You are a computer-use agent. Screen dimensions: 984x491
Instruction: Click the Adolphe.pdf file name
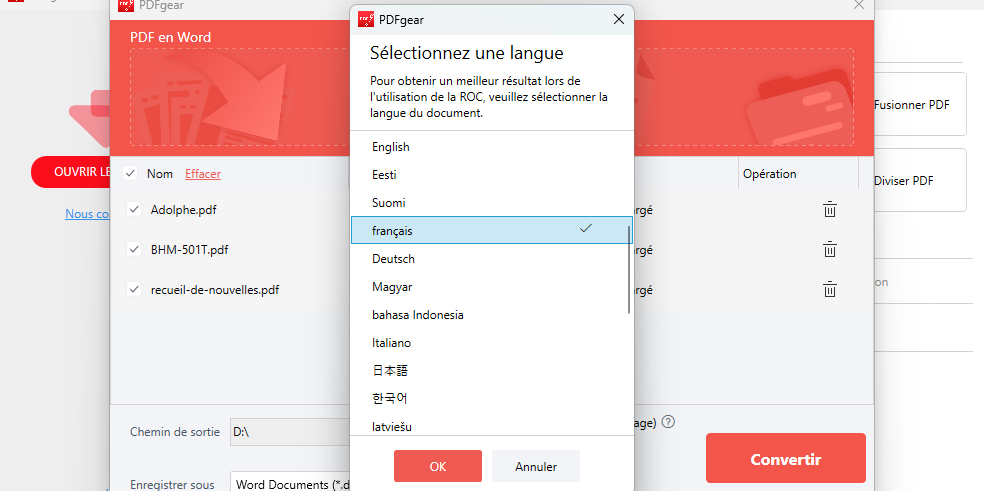183,210
